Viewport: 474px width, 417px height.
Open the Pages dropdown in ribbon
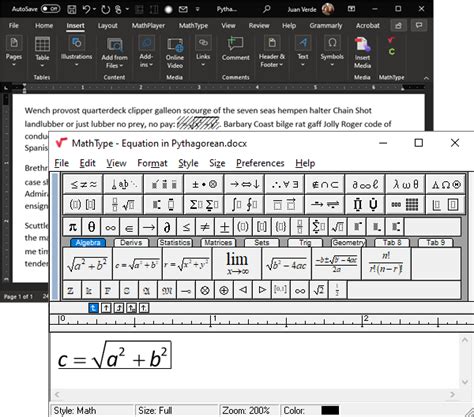[x=14, y=52]
